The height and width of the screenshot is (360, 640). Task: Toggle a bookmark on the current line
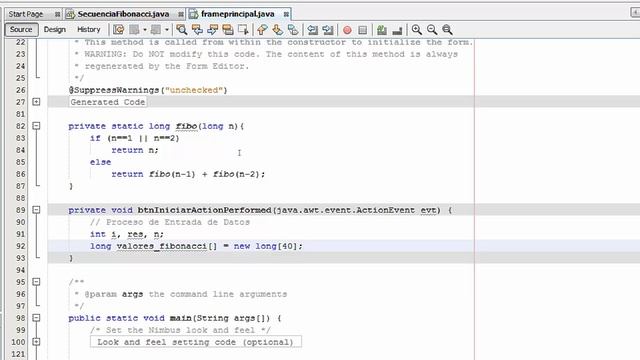(x=293, y=29)
